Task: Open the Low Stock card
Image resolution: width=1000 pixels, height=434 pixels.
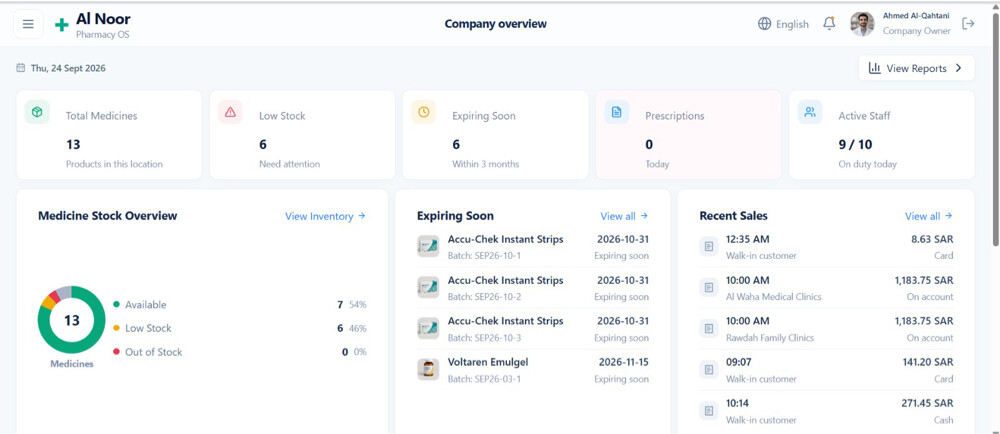Action: 302,134
